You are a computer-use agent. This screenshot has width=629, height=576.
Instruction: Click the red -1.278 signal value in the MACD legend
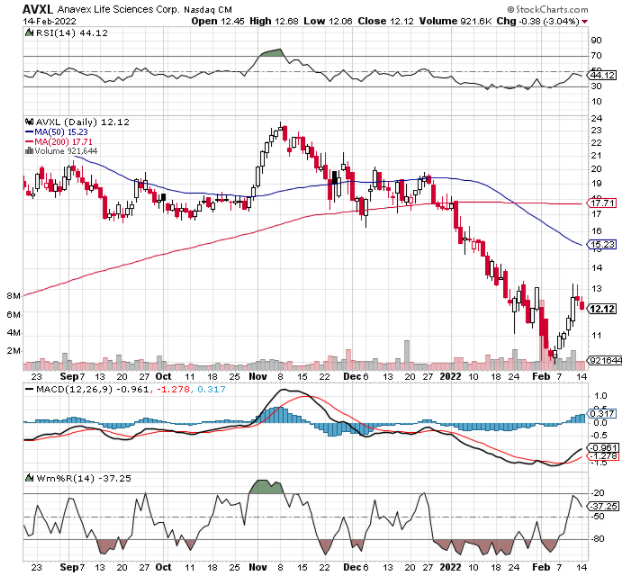point(173,389)
